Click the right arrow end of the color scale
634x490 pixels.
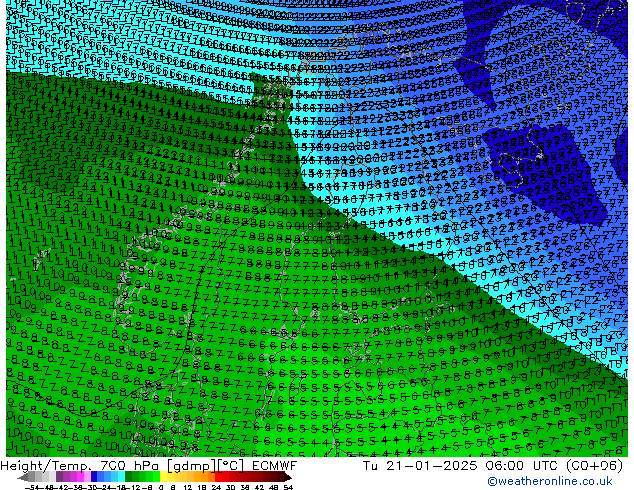point(288,477)
